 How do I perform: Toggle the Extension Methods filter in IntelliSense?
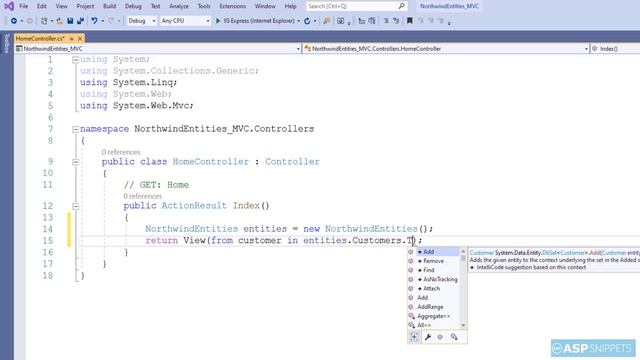click(x=454, y=337)
